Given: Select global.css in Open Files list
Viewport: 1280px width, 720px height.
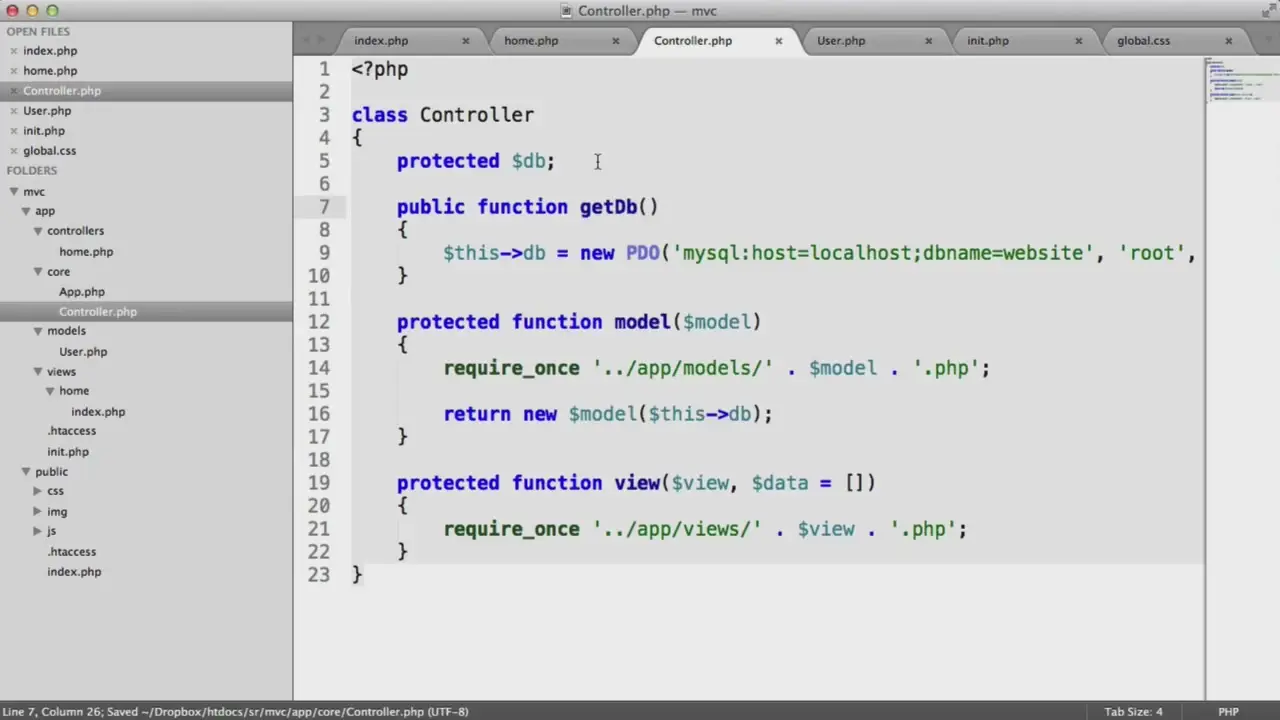Looking at the screenshot, I should (50, 151).
